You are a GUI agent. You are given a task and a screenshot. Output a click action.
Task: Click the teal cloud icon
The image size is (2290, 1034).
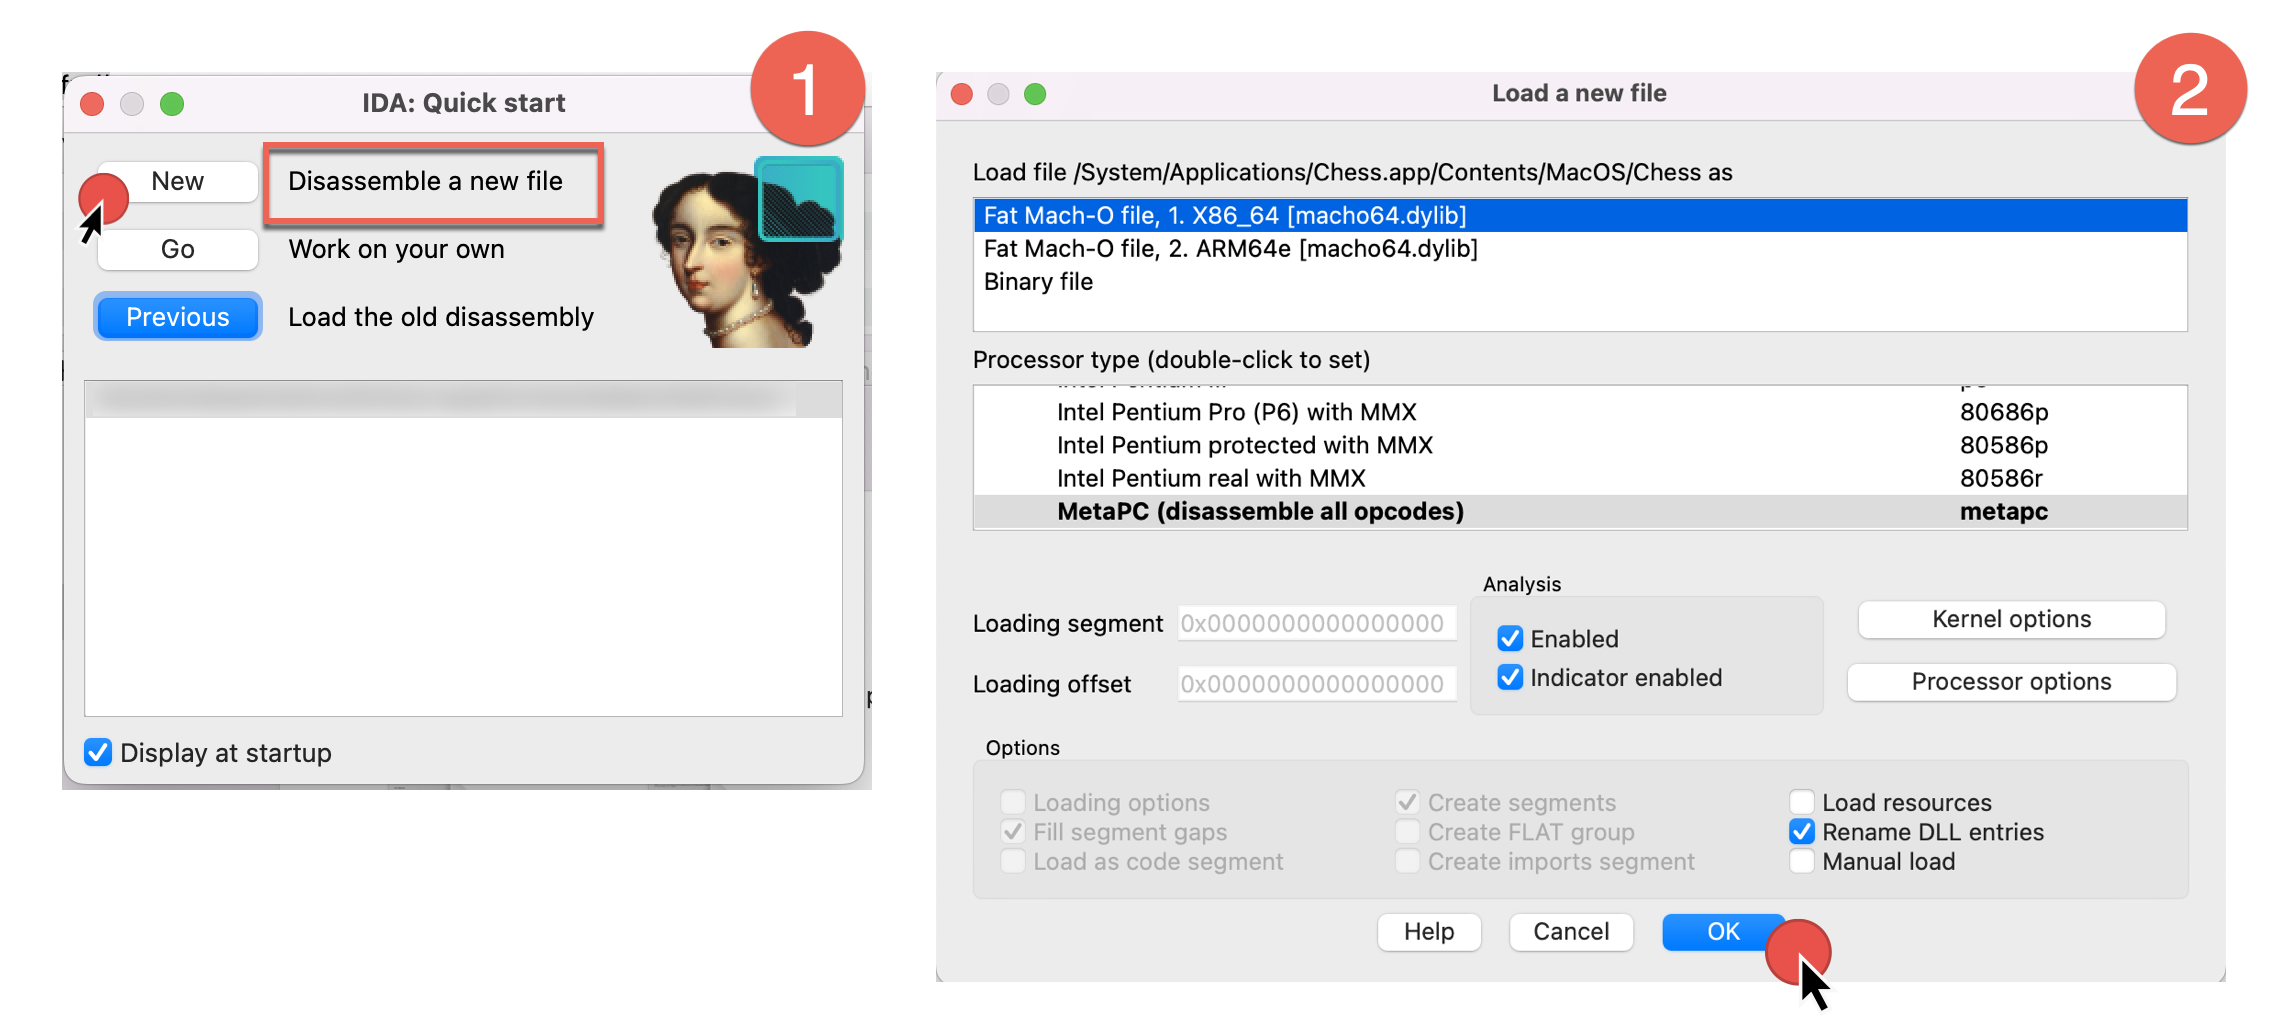tap(799, 199)
